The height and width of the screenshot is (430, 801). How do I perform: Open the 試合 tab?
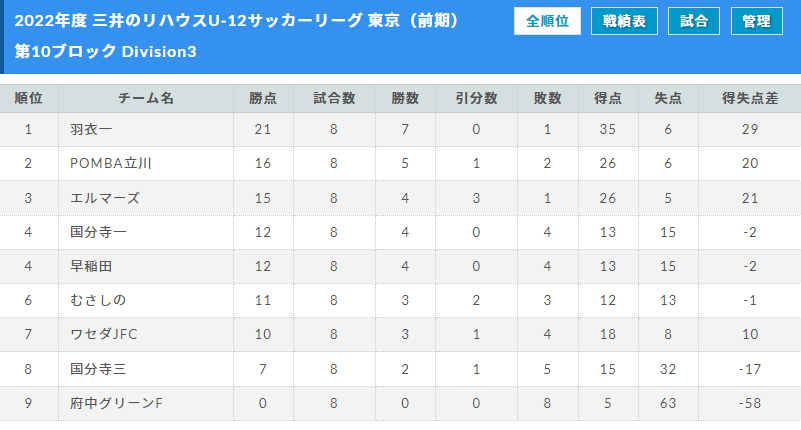(x=694, y=21)
